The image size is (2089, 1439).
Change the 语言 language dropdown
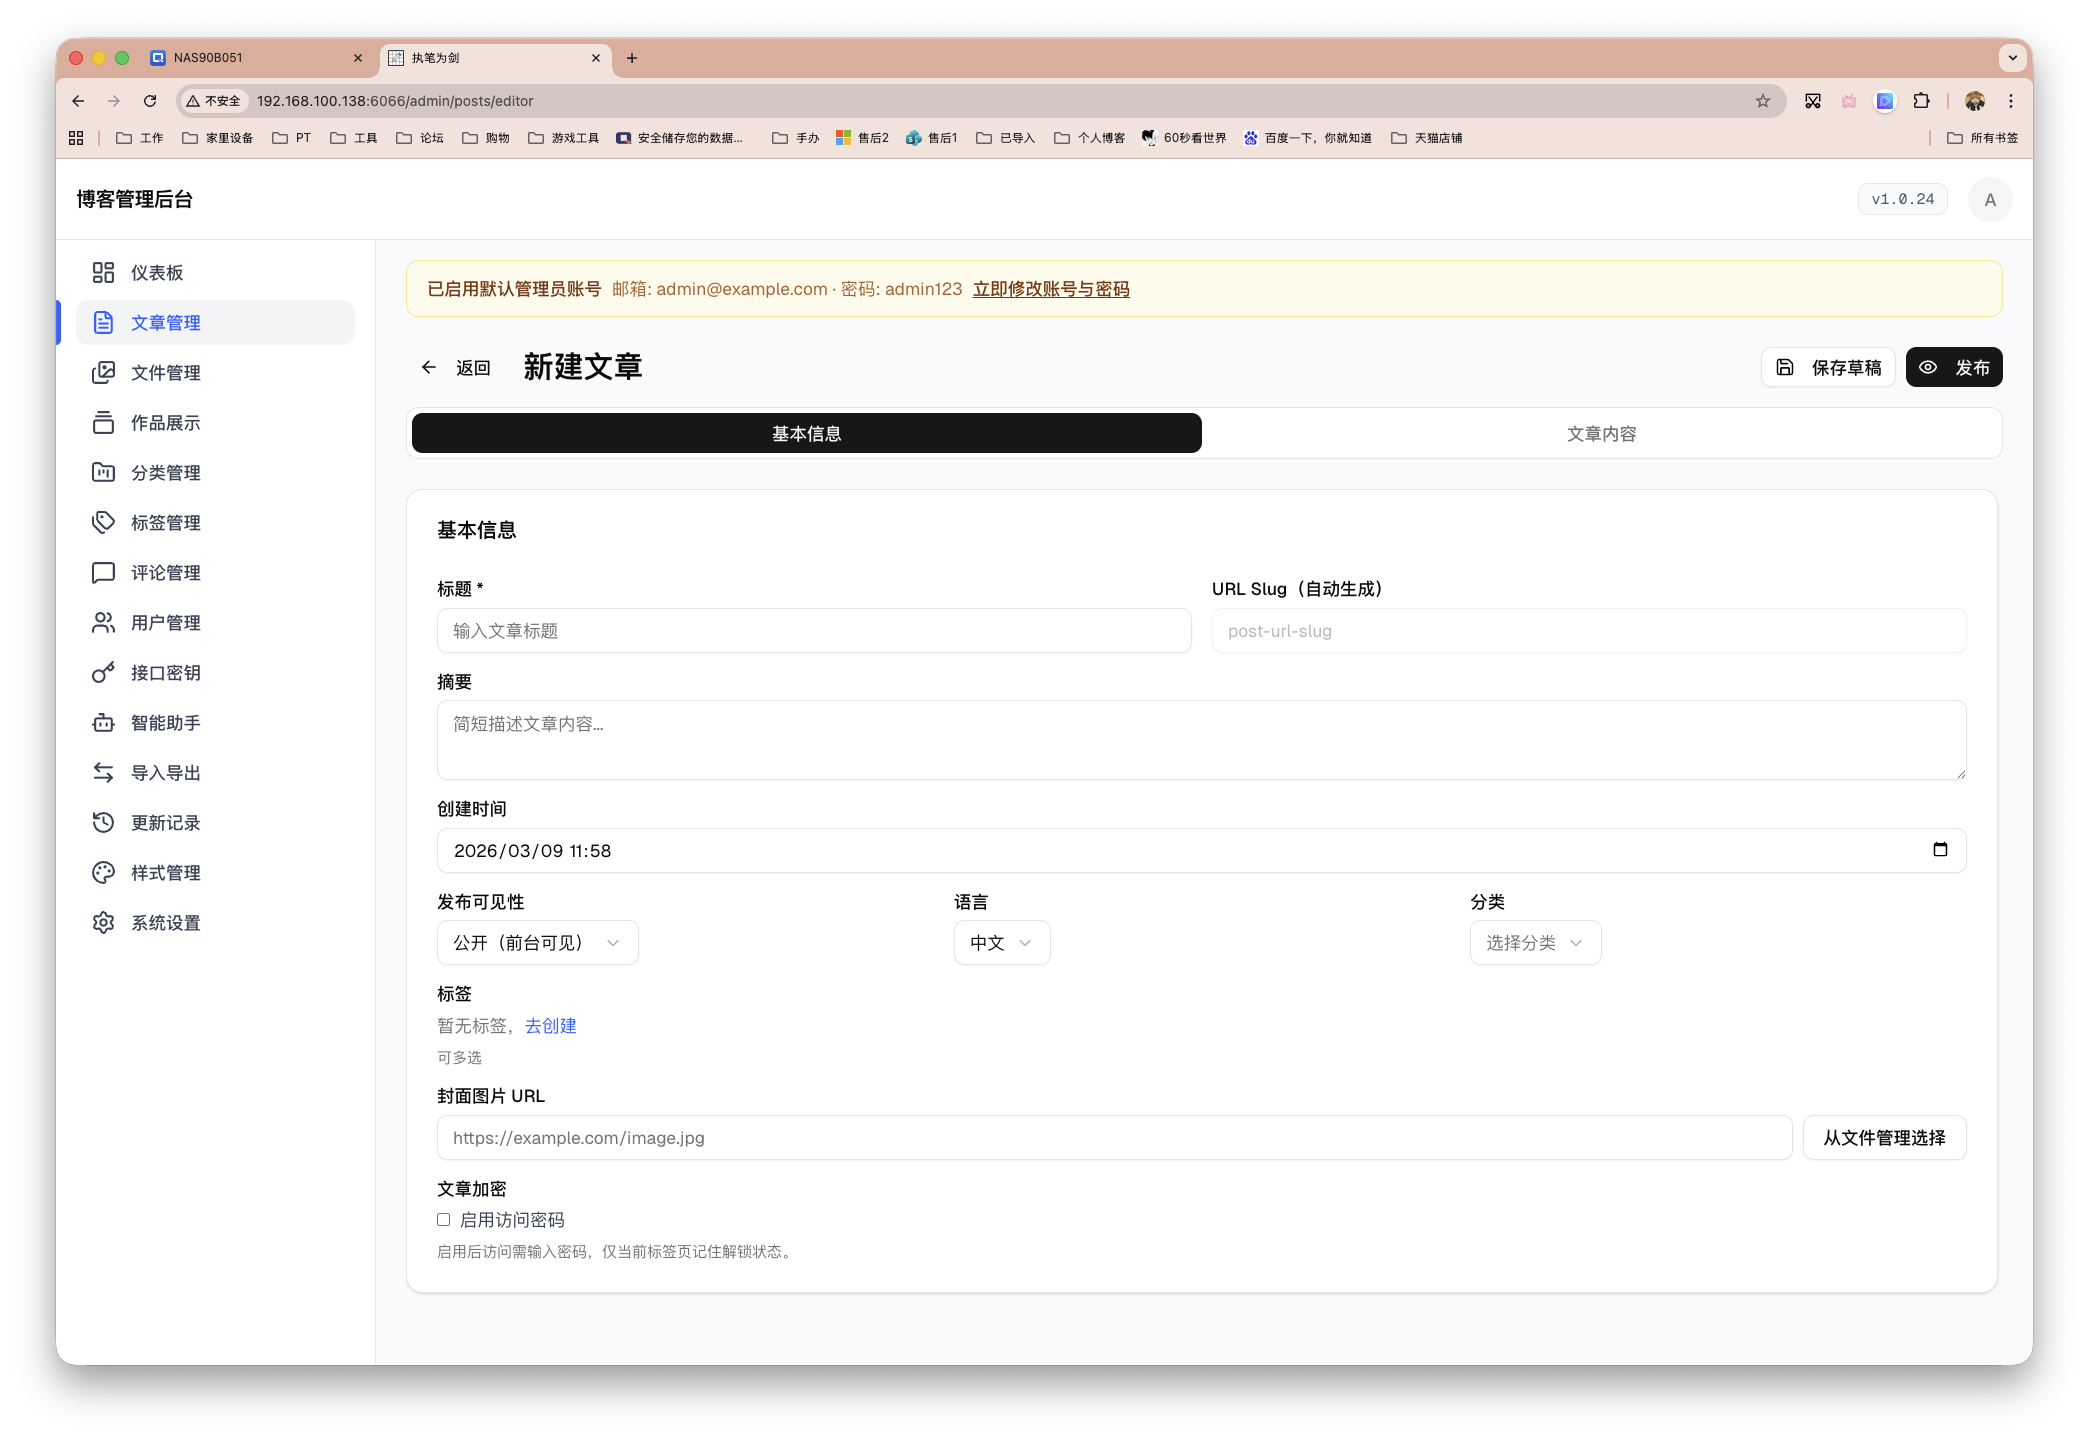tap(1001, 942)
